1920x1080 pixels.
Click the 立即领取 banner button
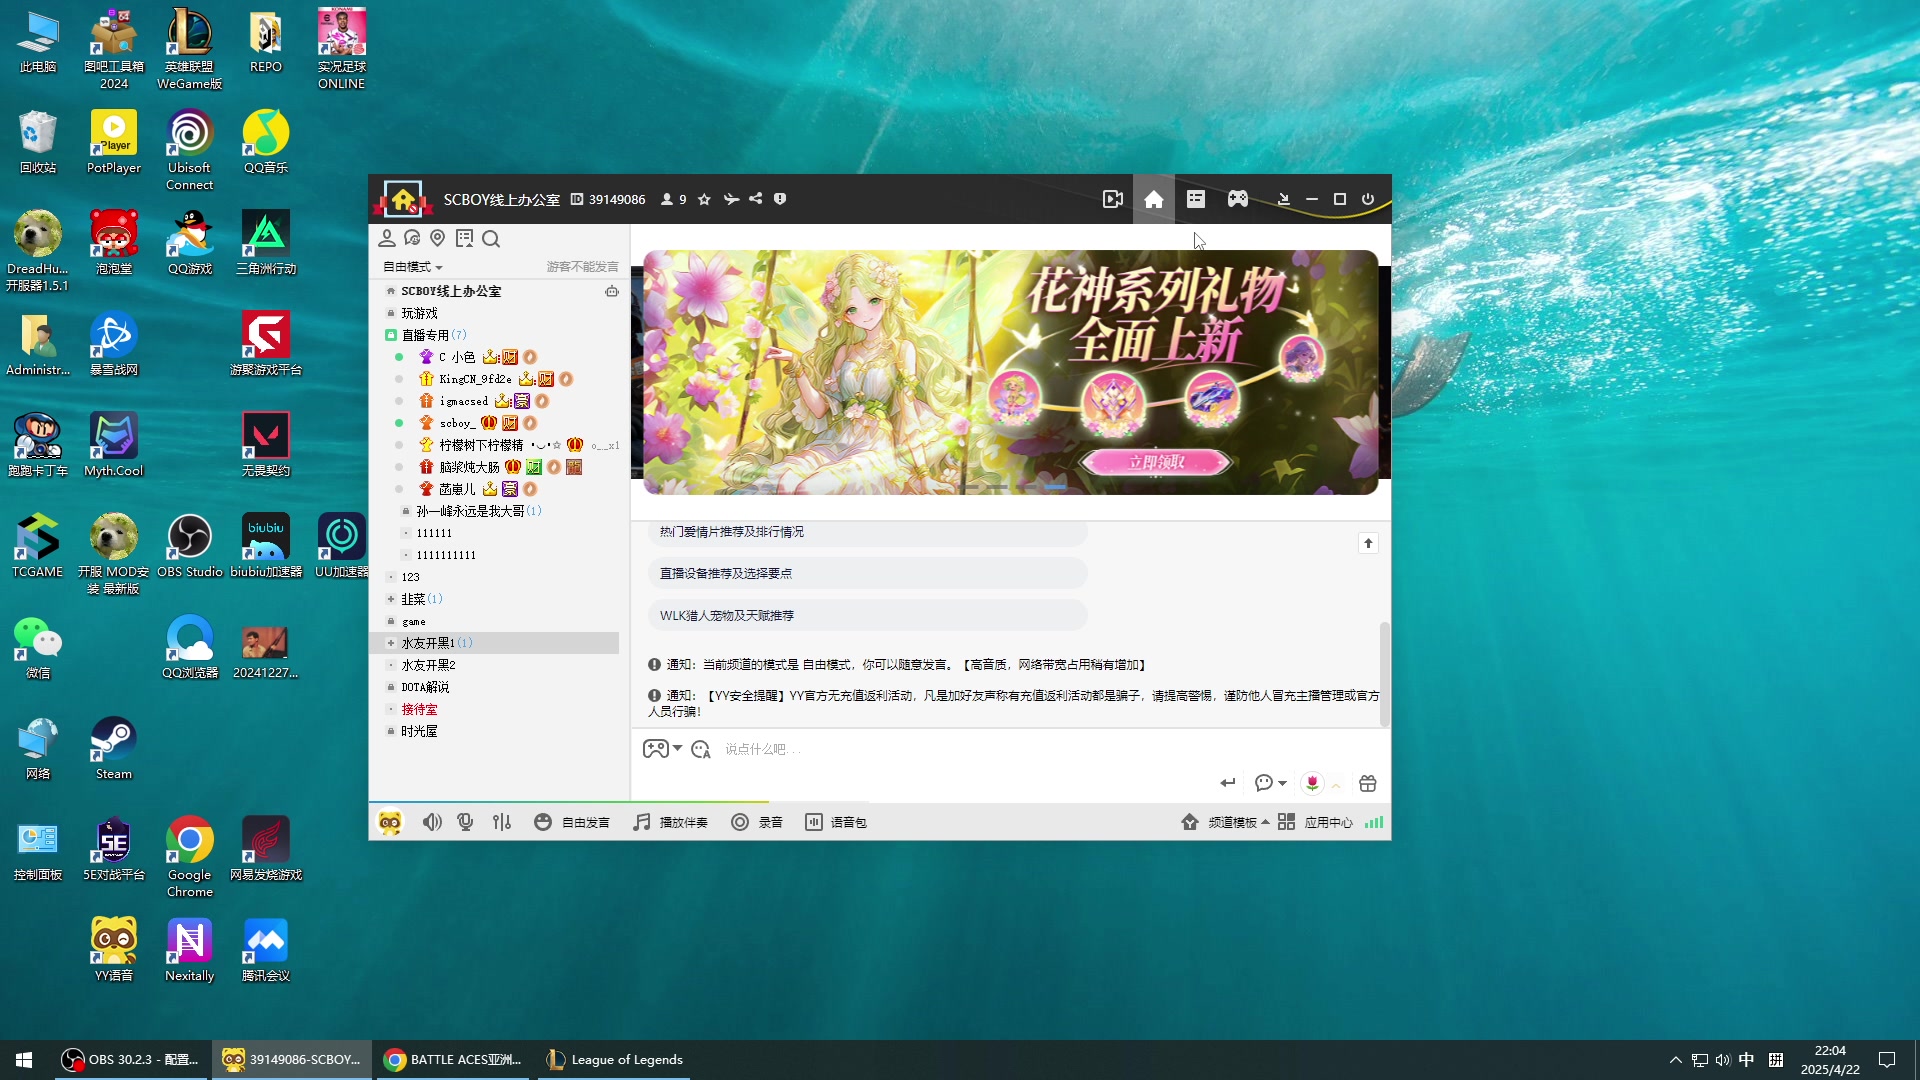click(x=1156, y=462)
